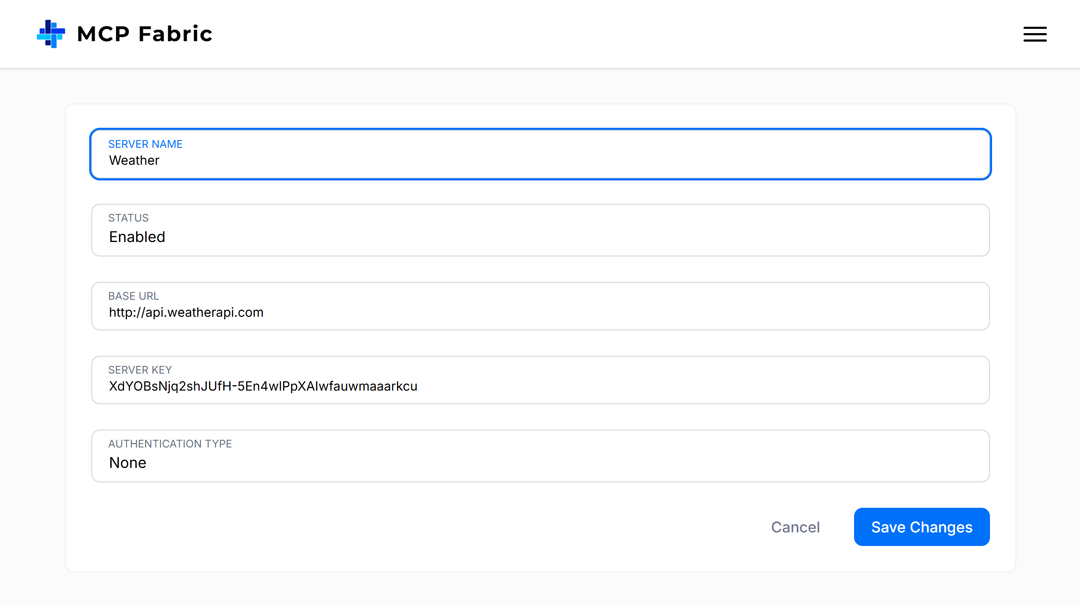1080x605 pixels.
Task: Click the blue cross icon in header
Action: 50,33
